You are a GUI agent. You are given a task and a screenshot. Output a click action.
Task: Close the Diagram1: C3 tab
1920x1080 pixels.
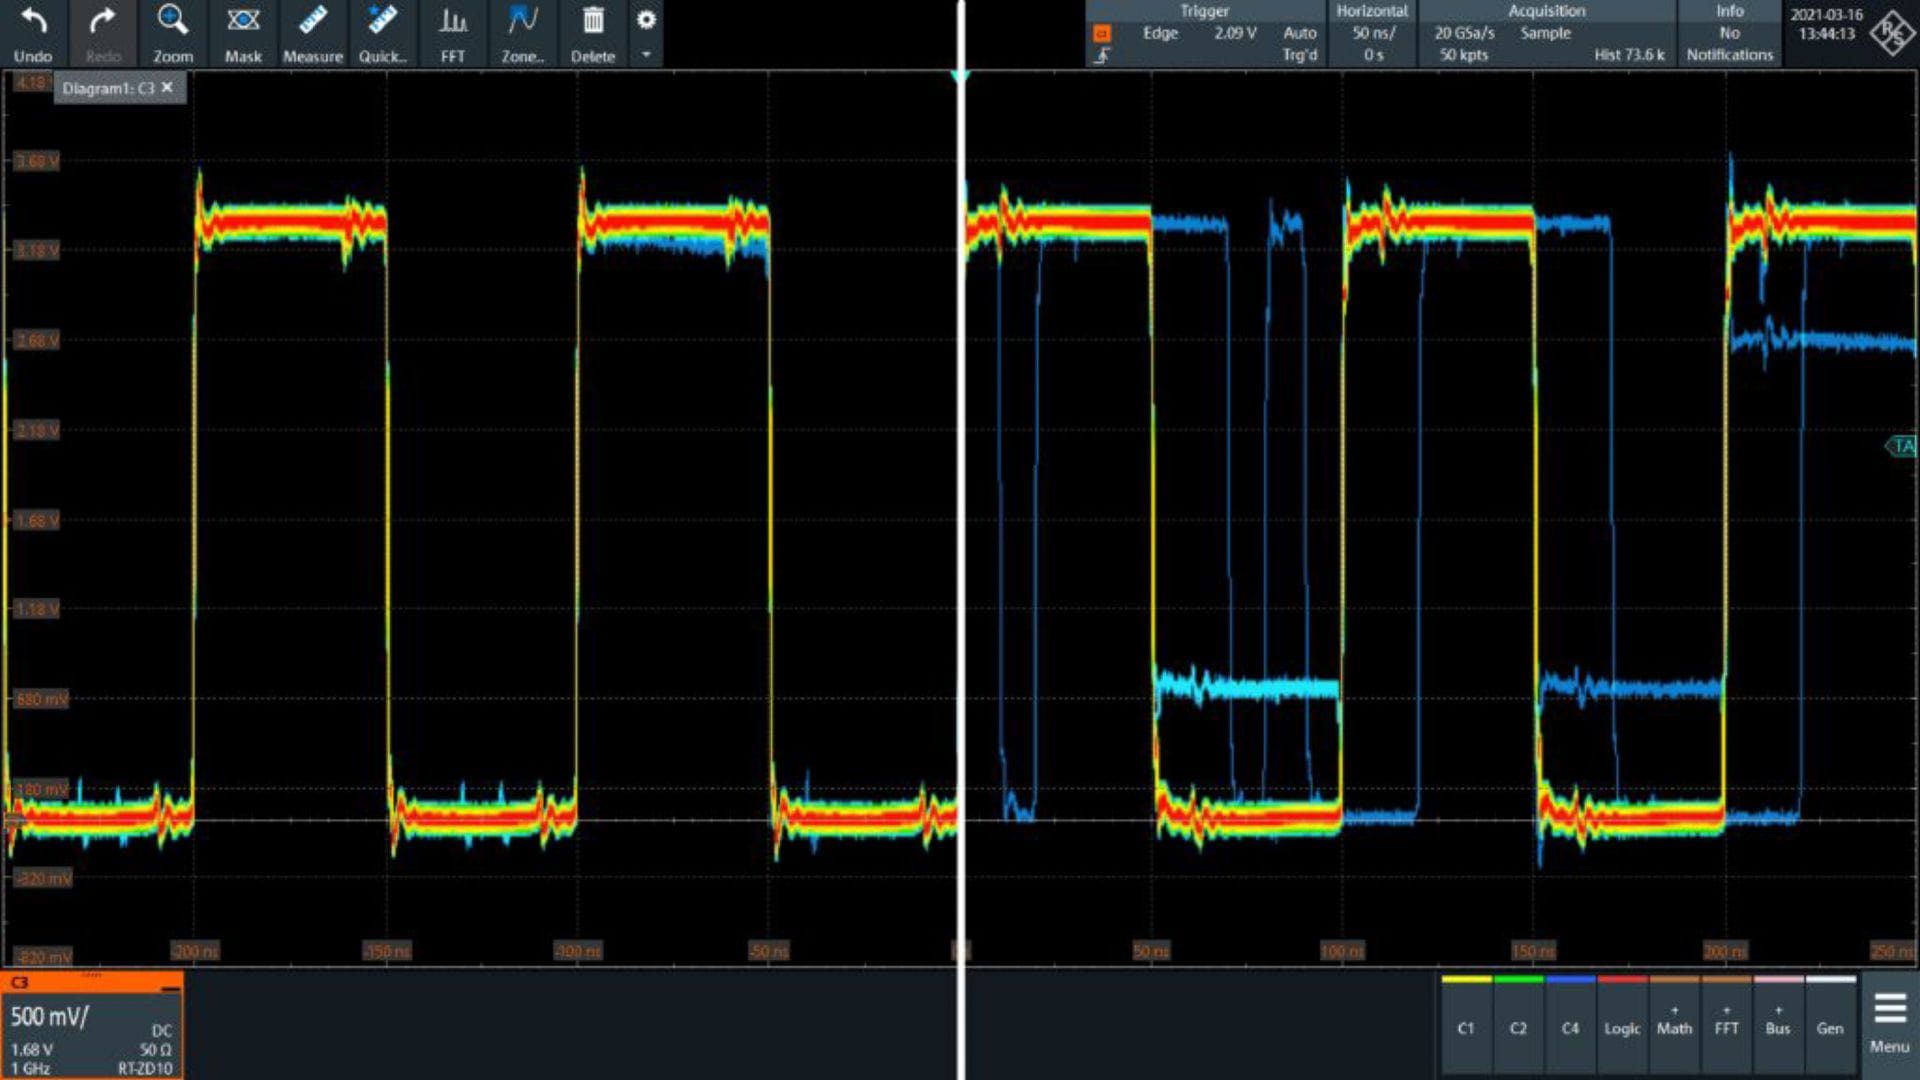pos(167,88)
